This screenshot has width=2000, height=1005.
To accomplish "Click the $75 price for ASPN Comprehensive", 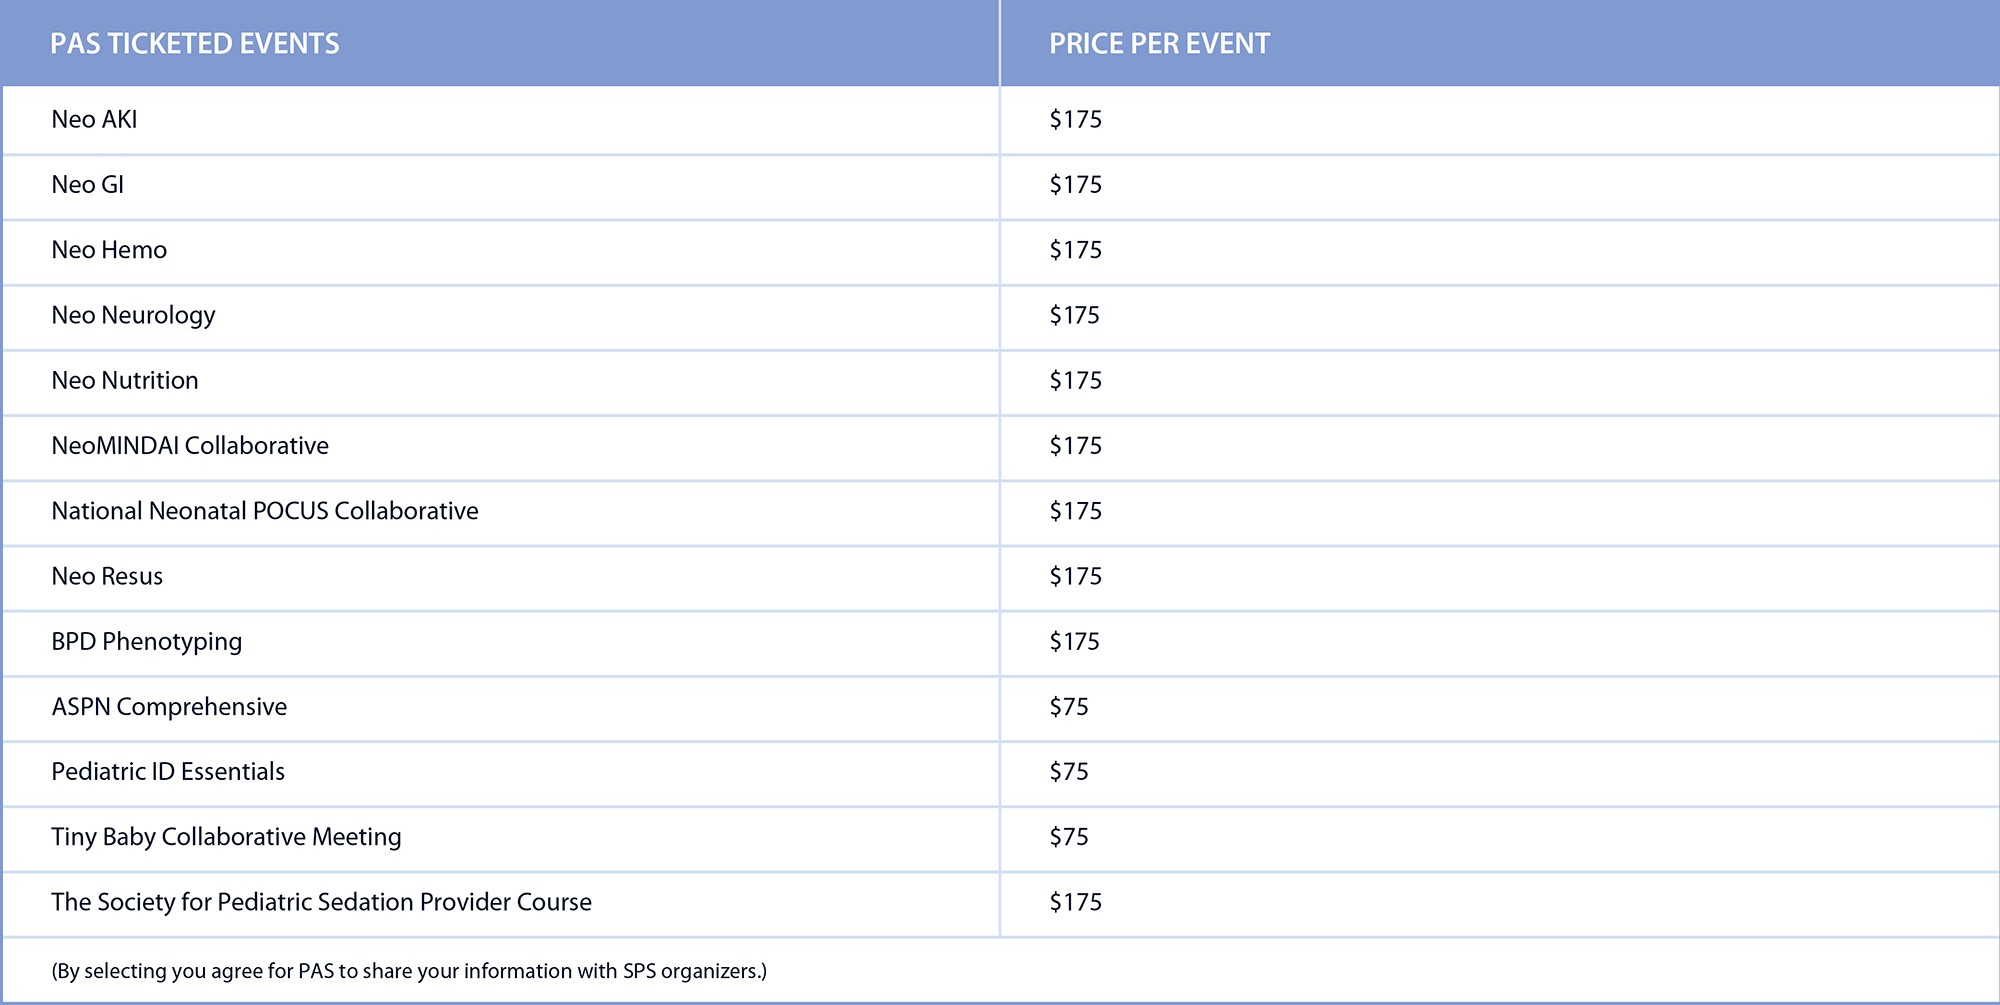I will pyautogui.click(x=1069, y=707).
